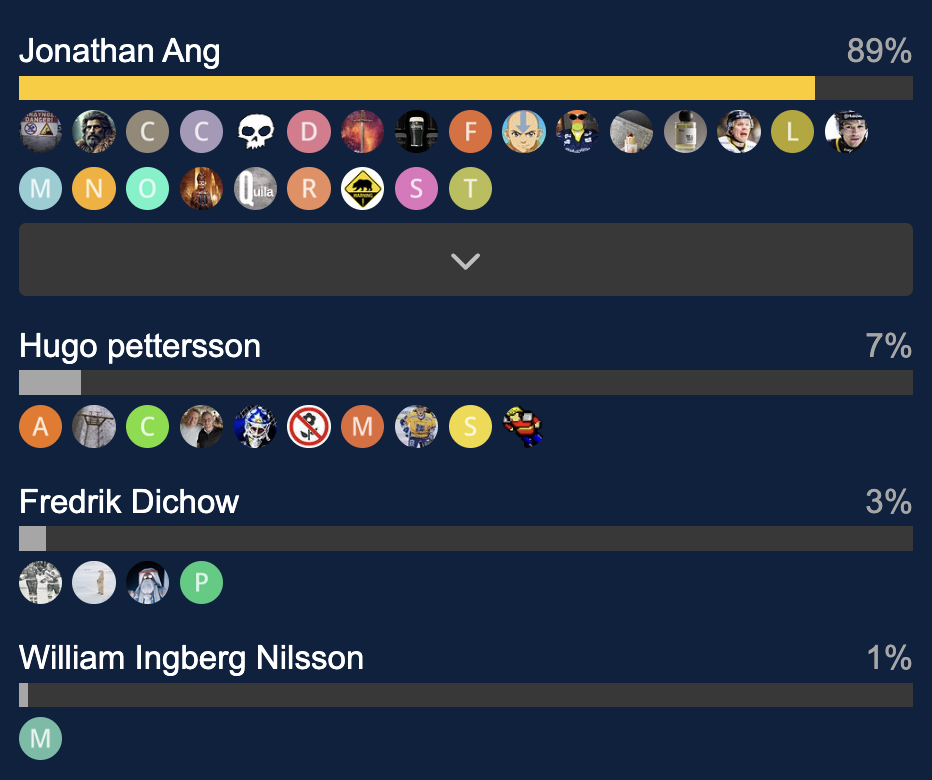Click the pixel-art flying character avatar
Image resolution: width=932 pixels, height=780 pixels.
[x=525, y=427]
